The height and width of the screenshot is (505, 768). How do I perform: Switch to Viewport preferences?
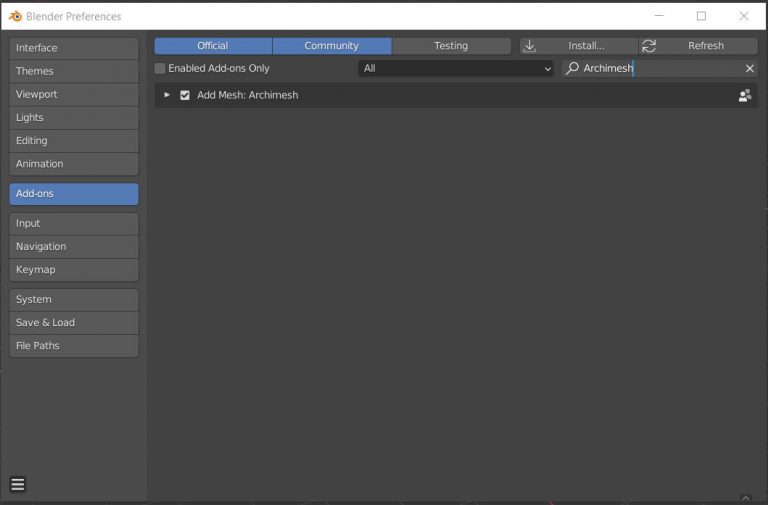(74, 94)
